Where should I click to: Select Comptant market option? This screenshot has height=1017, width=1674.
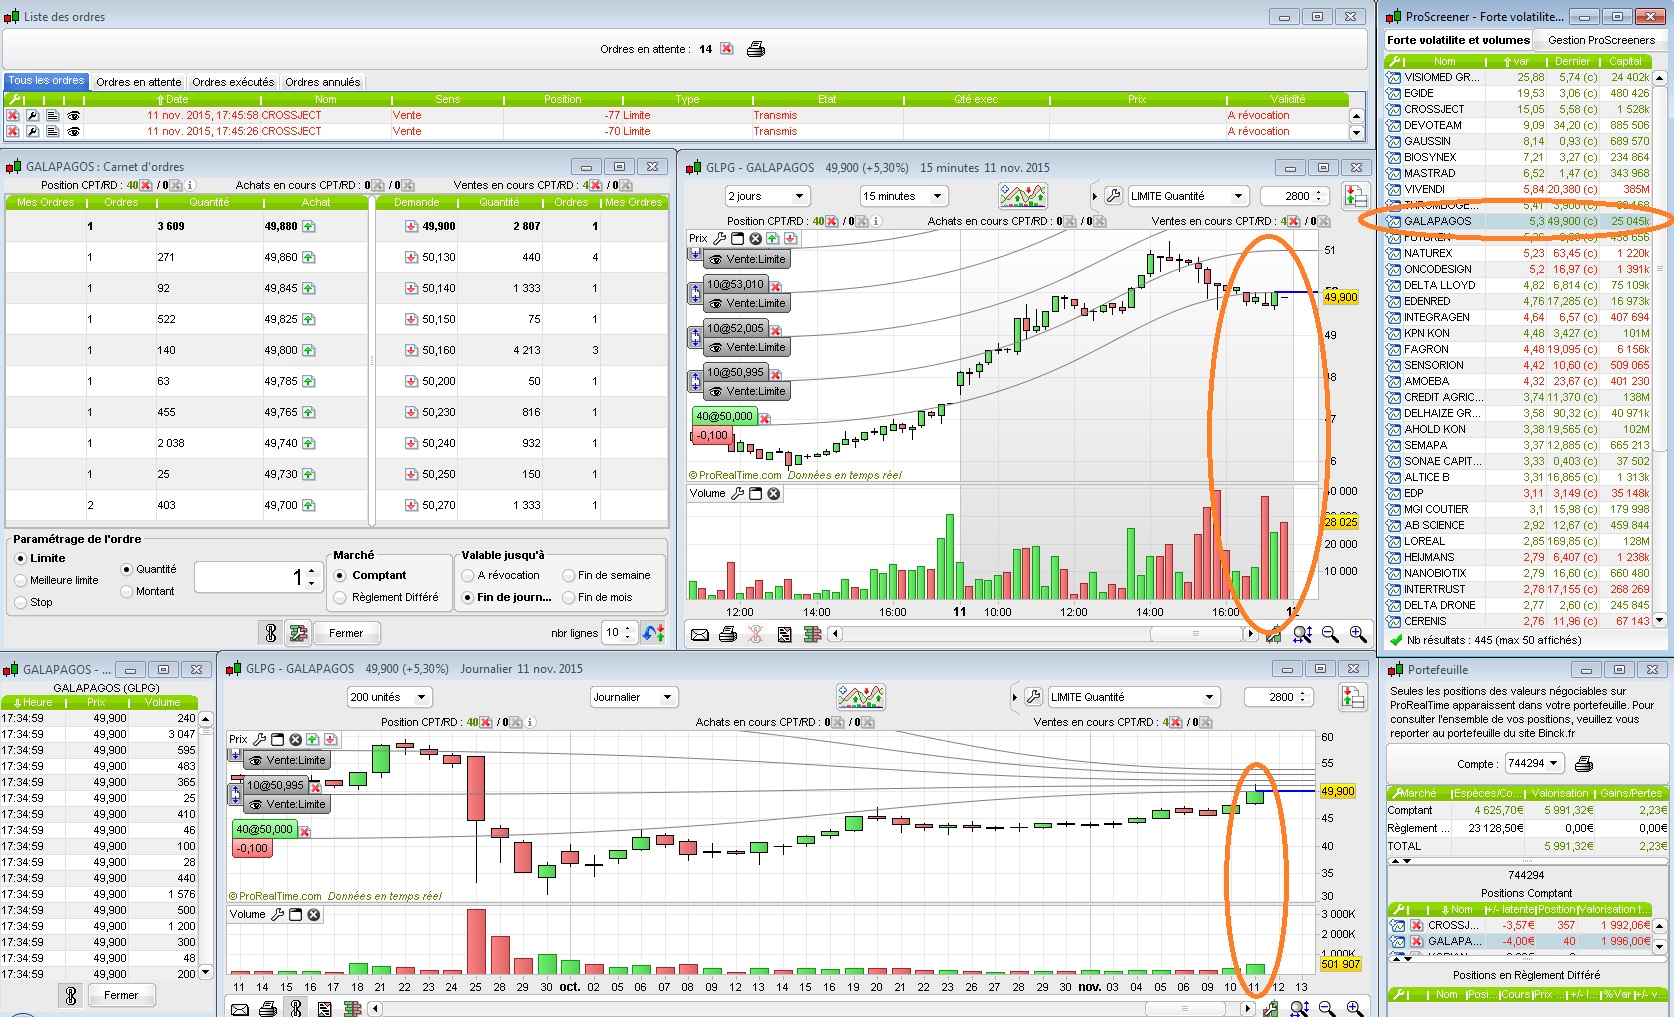[x=340, y=575]
